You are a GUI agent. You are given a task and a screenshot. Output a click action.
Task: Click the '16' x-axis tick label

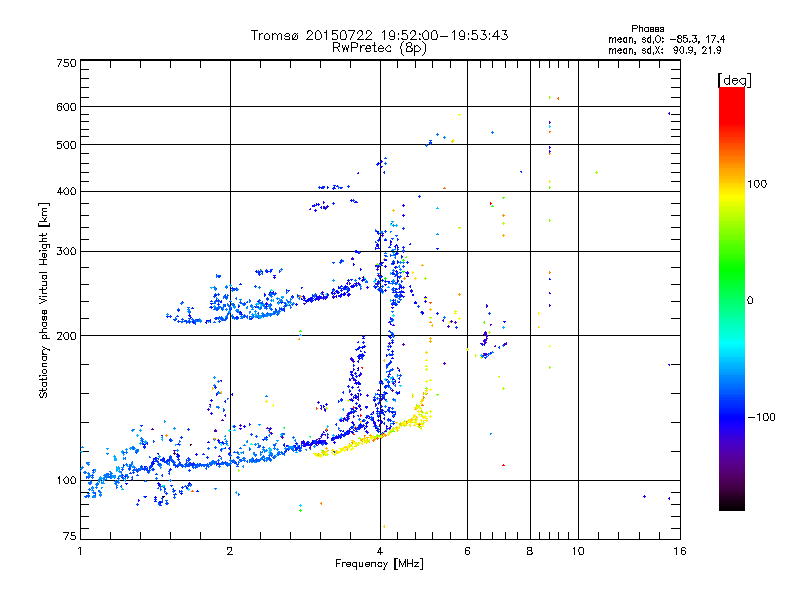coord(680,551)
